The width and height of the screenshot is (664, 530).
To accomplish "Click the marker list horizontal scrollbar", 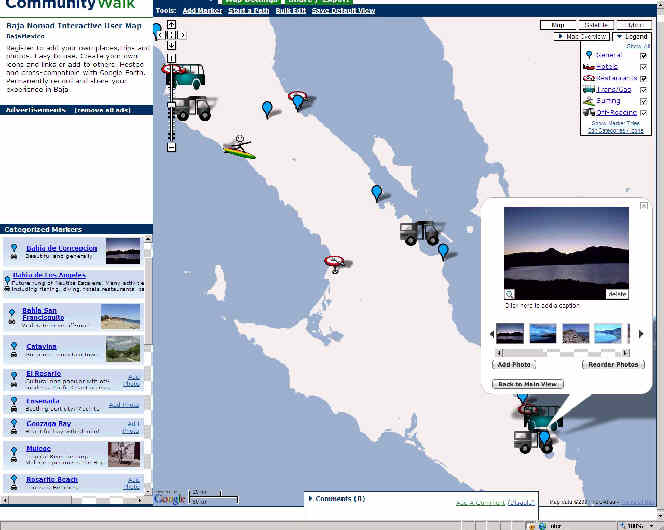I will coord(72,500).
